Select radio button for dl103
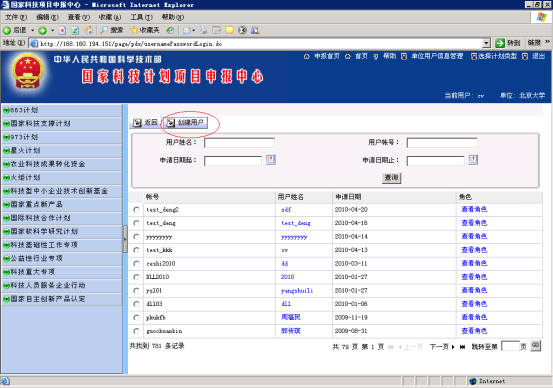 [x=136, y=304]
